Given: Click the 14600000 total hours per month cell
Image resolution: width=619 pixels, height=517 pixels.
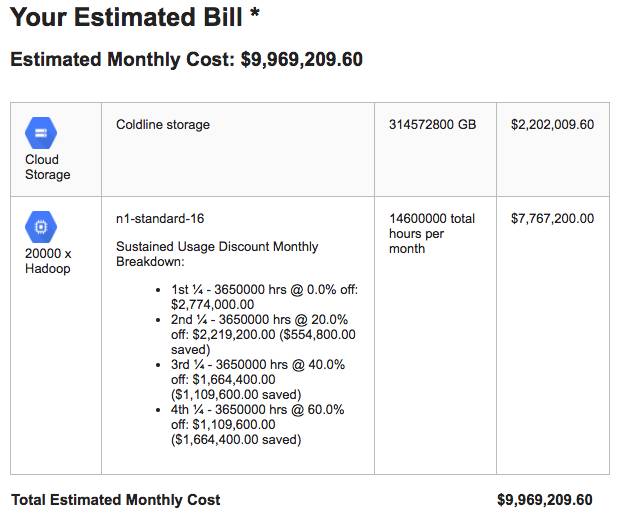Looking at the screenshot, I should [432, 233].
